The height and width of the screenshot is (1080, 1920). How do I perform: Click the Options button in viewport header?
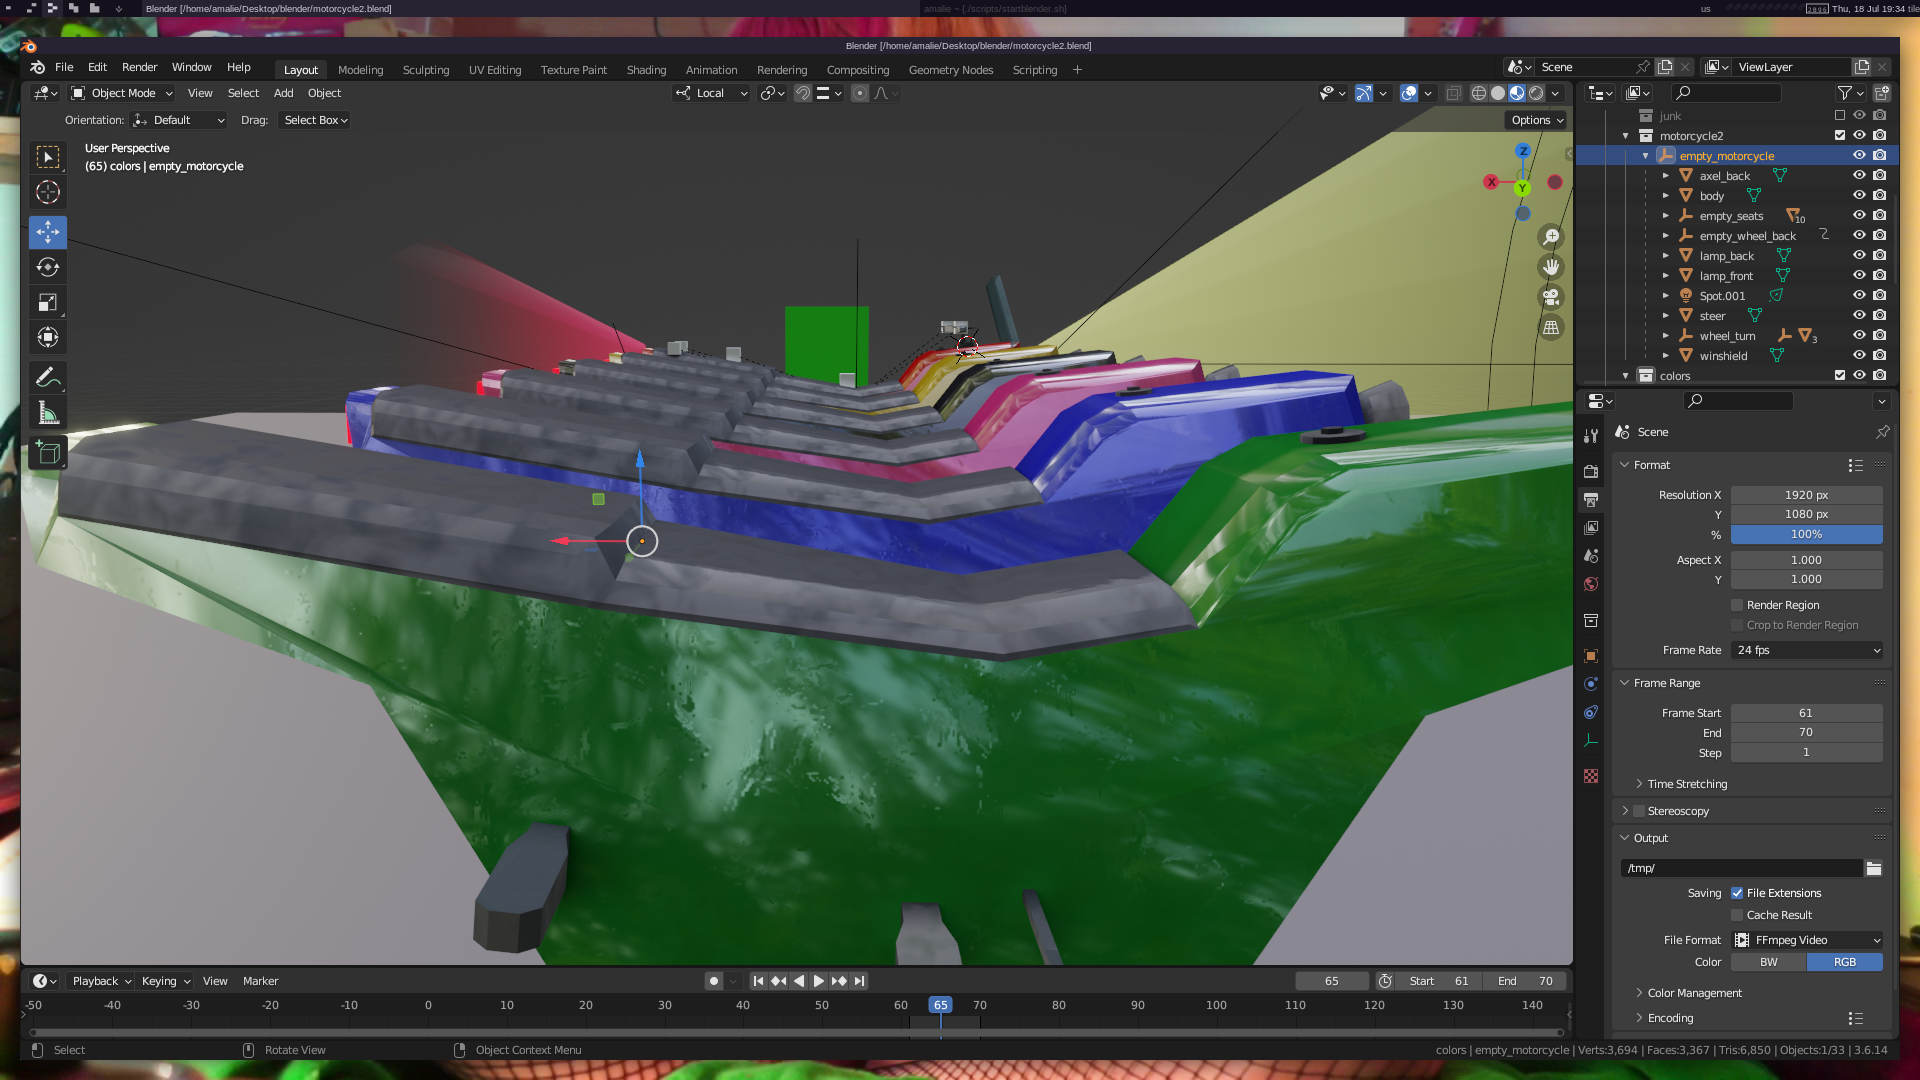(1536, 120)
